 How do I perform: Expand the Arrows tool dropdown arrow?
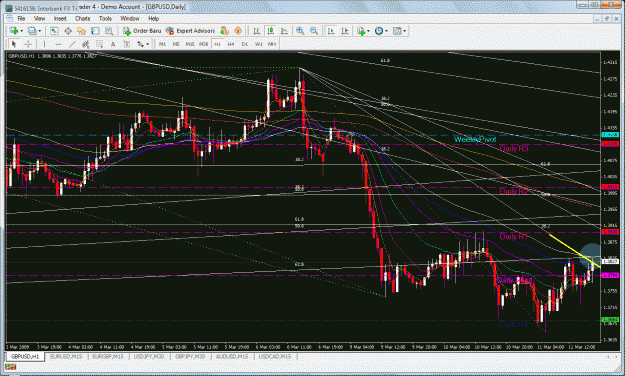[x=147, y=44]
